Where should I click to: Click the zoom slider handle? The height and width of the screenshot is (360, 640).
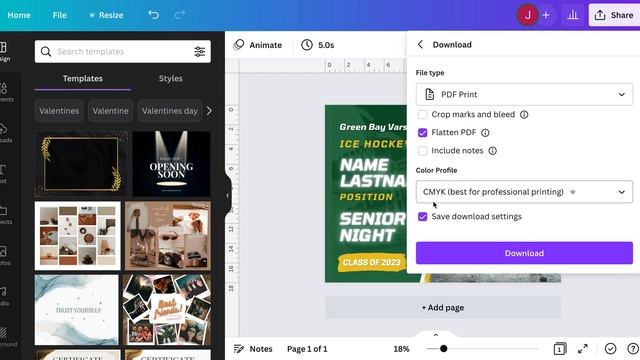click(x=444, y=349)
